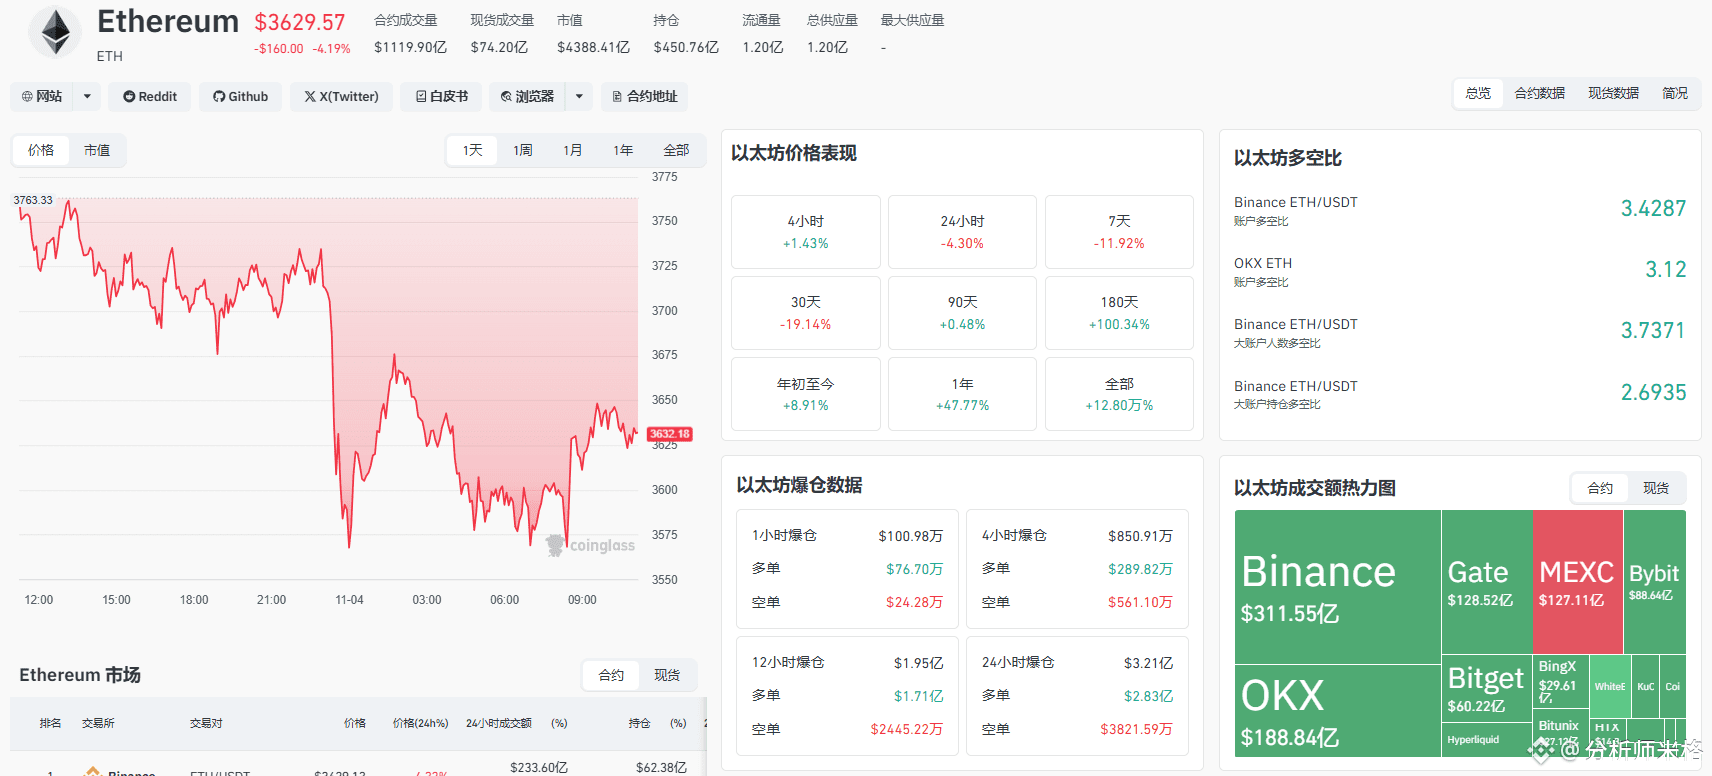Select the 1月 chart range
The image size is (1712, 776).
coord(573,150)
